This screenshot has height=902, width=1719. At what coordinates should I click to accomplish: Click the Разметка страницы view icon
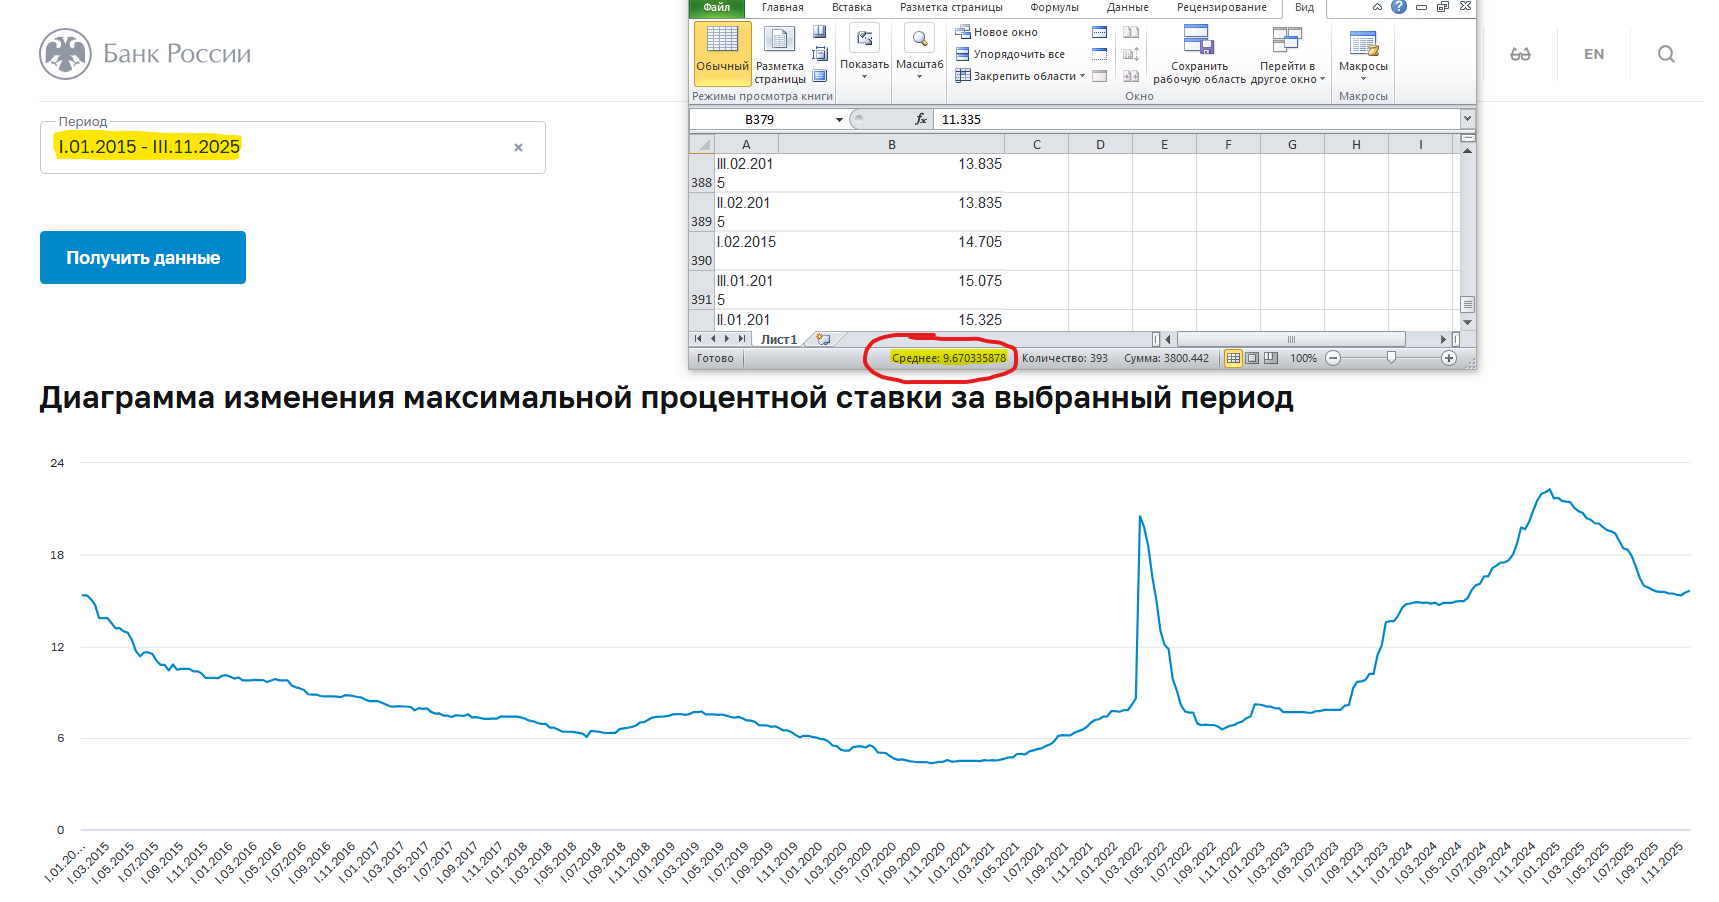click(779, 50)
